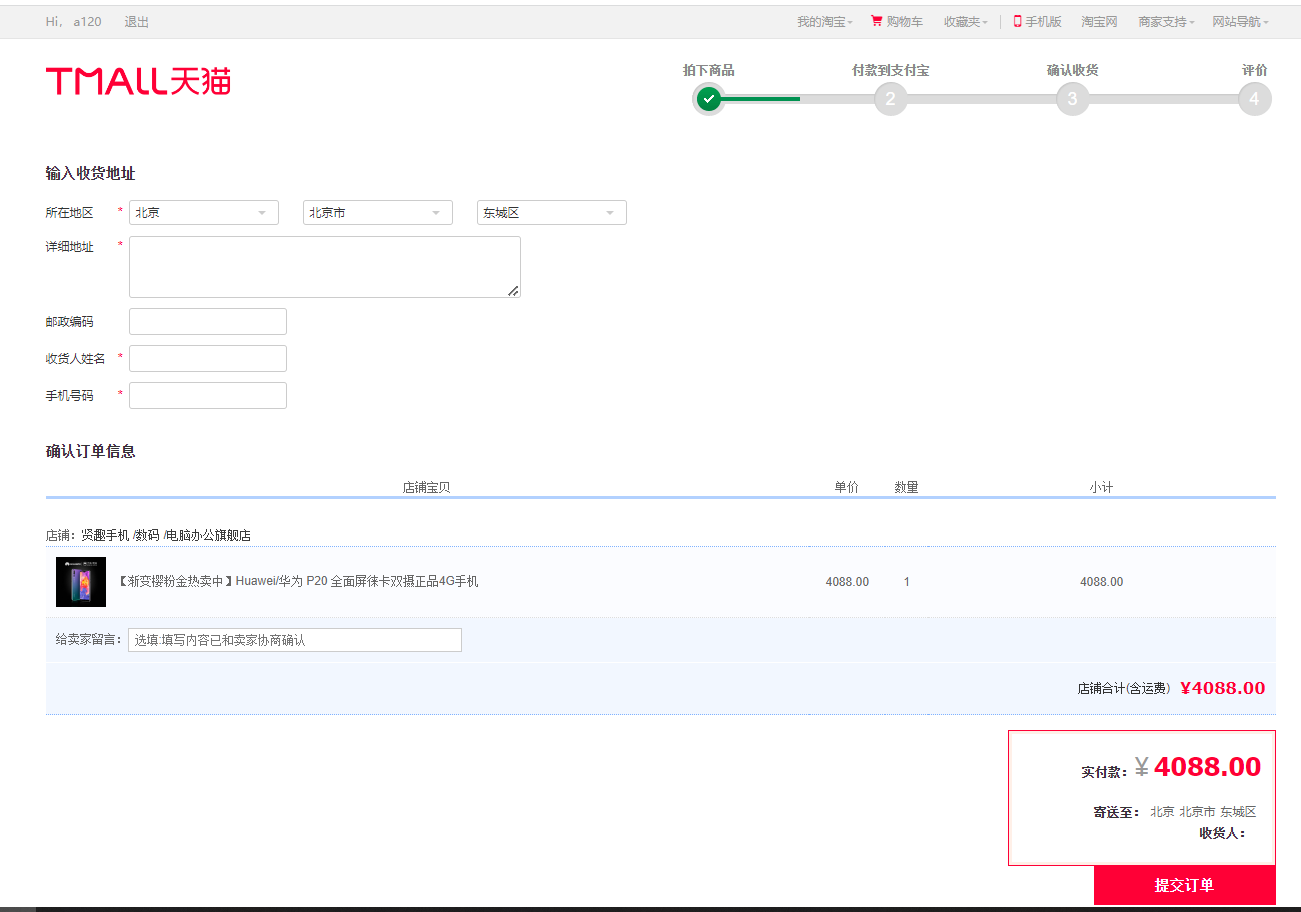Click the a120 username link
This screenshot has width=1301, height=912.
coord(87,22)
